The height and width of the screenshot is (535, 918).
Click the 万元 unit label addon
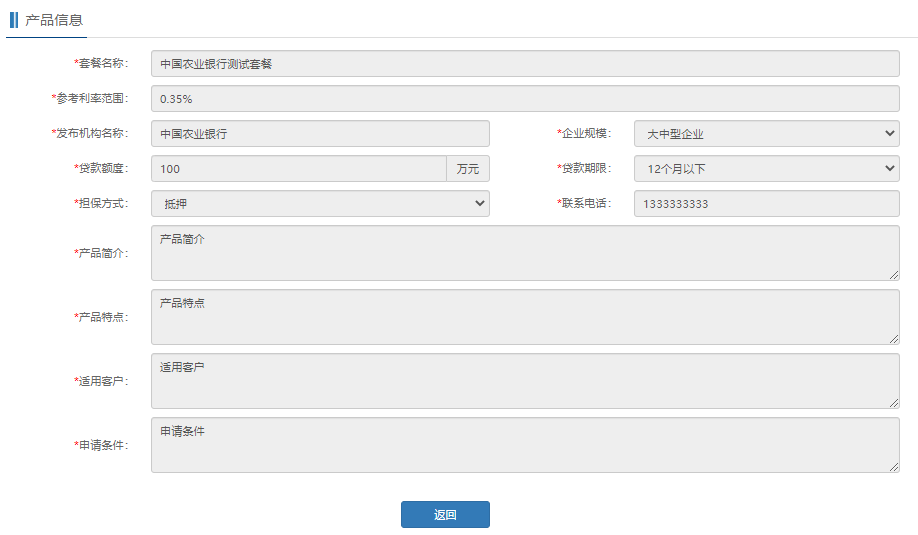pos(468,169)
